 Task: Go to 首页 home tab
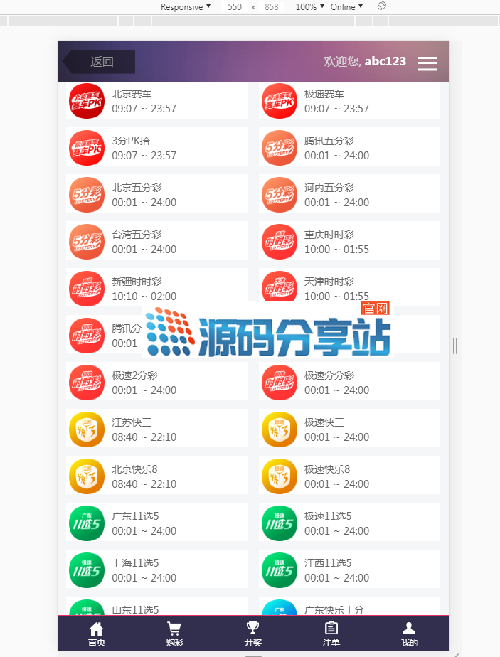[96, 634]
